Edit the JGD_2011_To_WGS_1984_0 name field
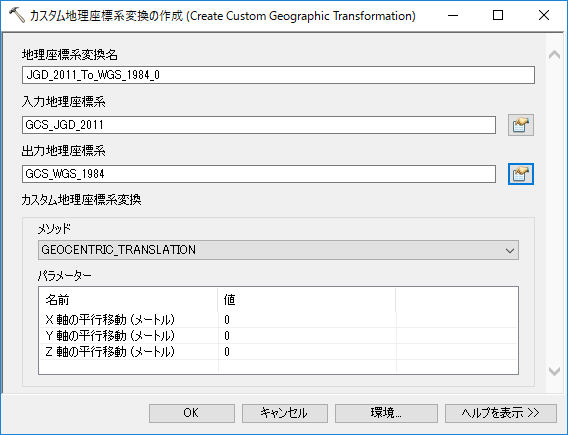The width and height of the screenshot is (568, 435). tap(278, 75)
